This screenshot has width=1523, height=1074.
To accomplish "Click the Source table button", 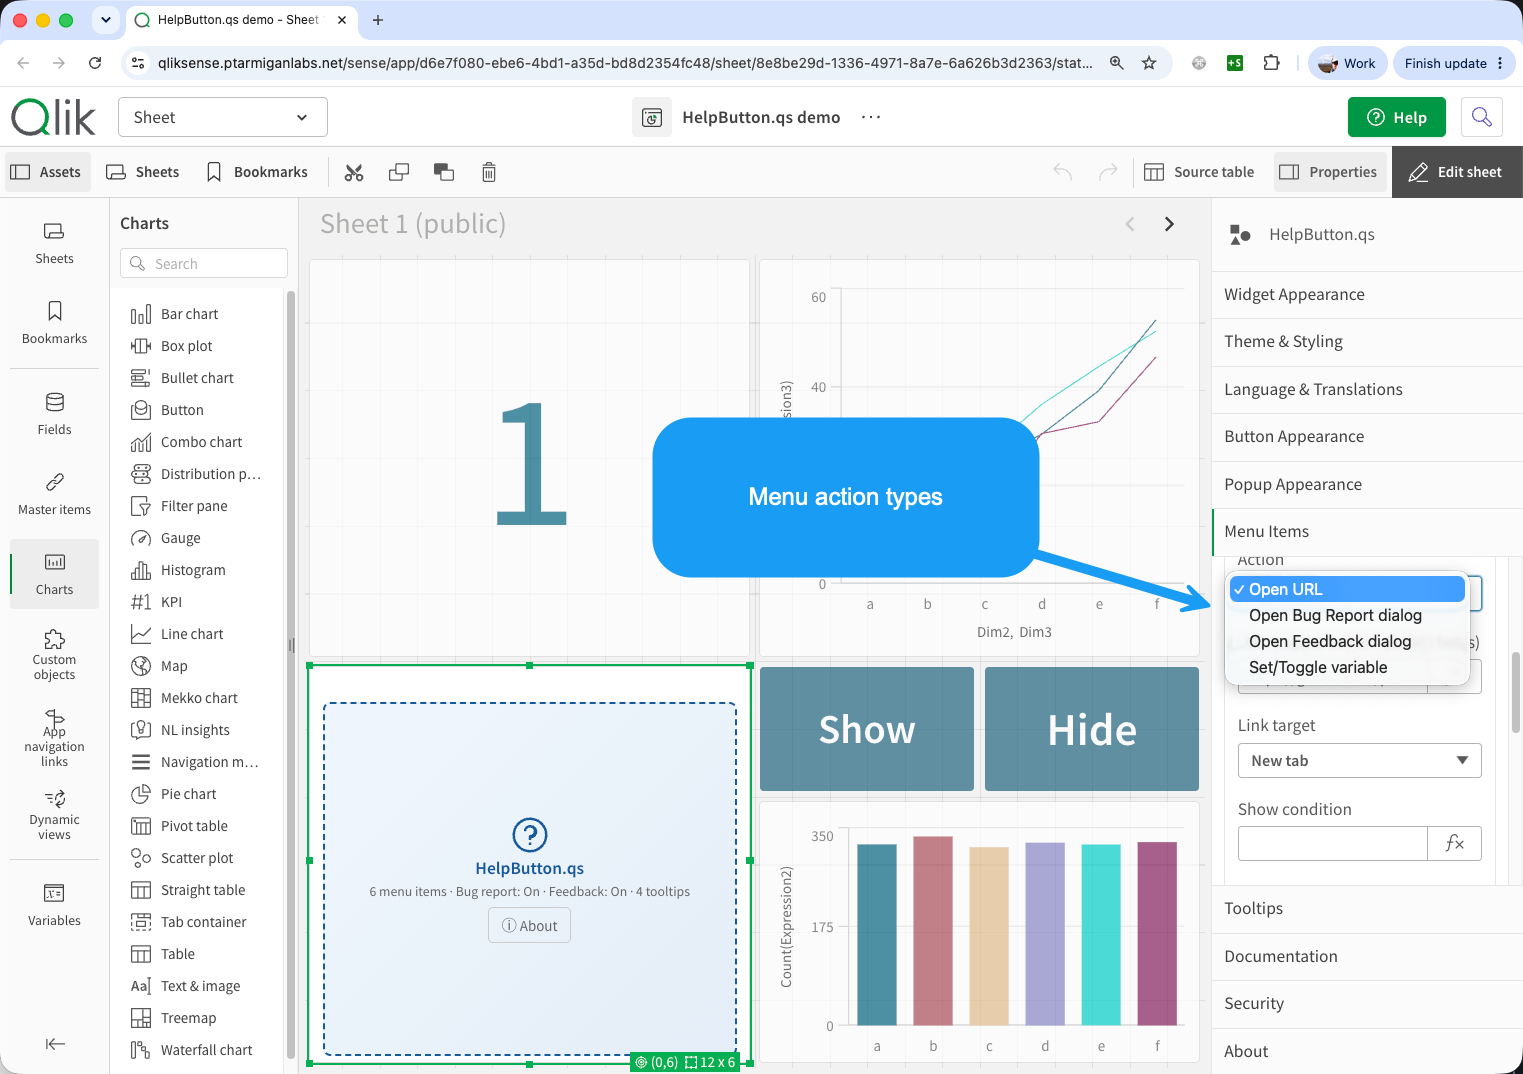I will point(1199,172).
